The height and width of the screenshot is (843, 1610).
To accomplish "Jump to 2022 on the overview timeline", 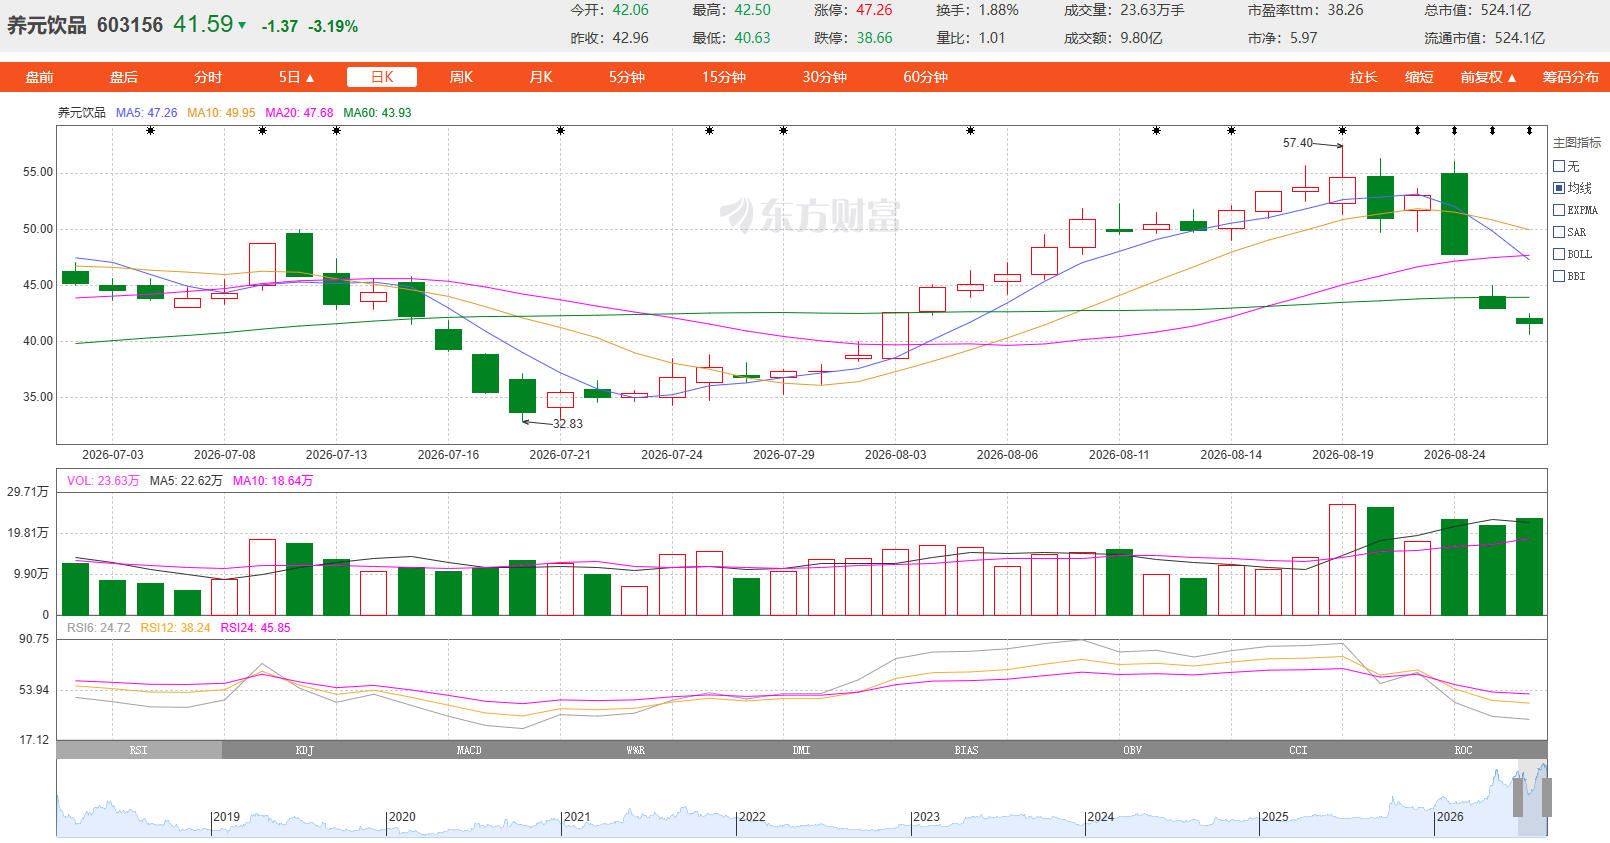I will pyautogui.click(x=751, y=817).
